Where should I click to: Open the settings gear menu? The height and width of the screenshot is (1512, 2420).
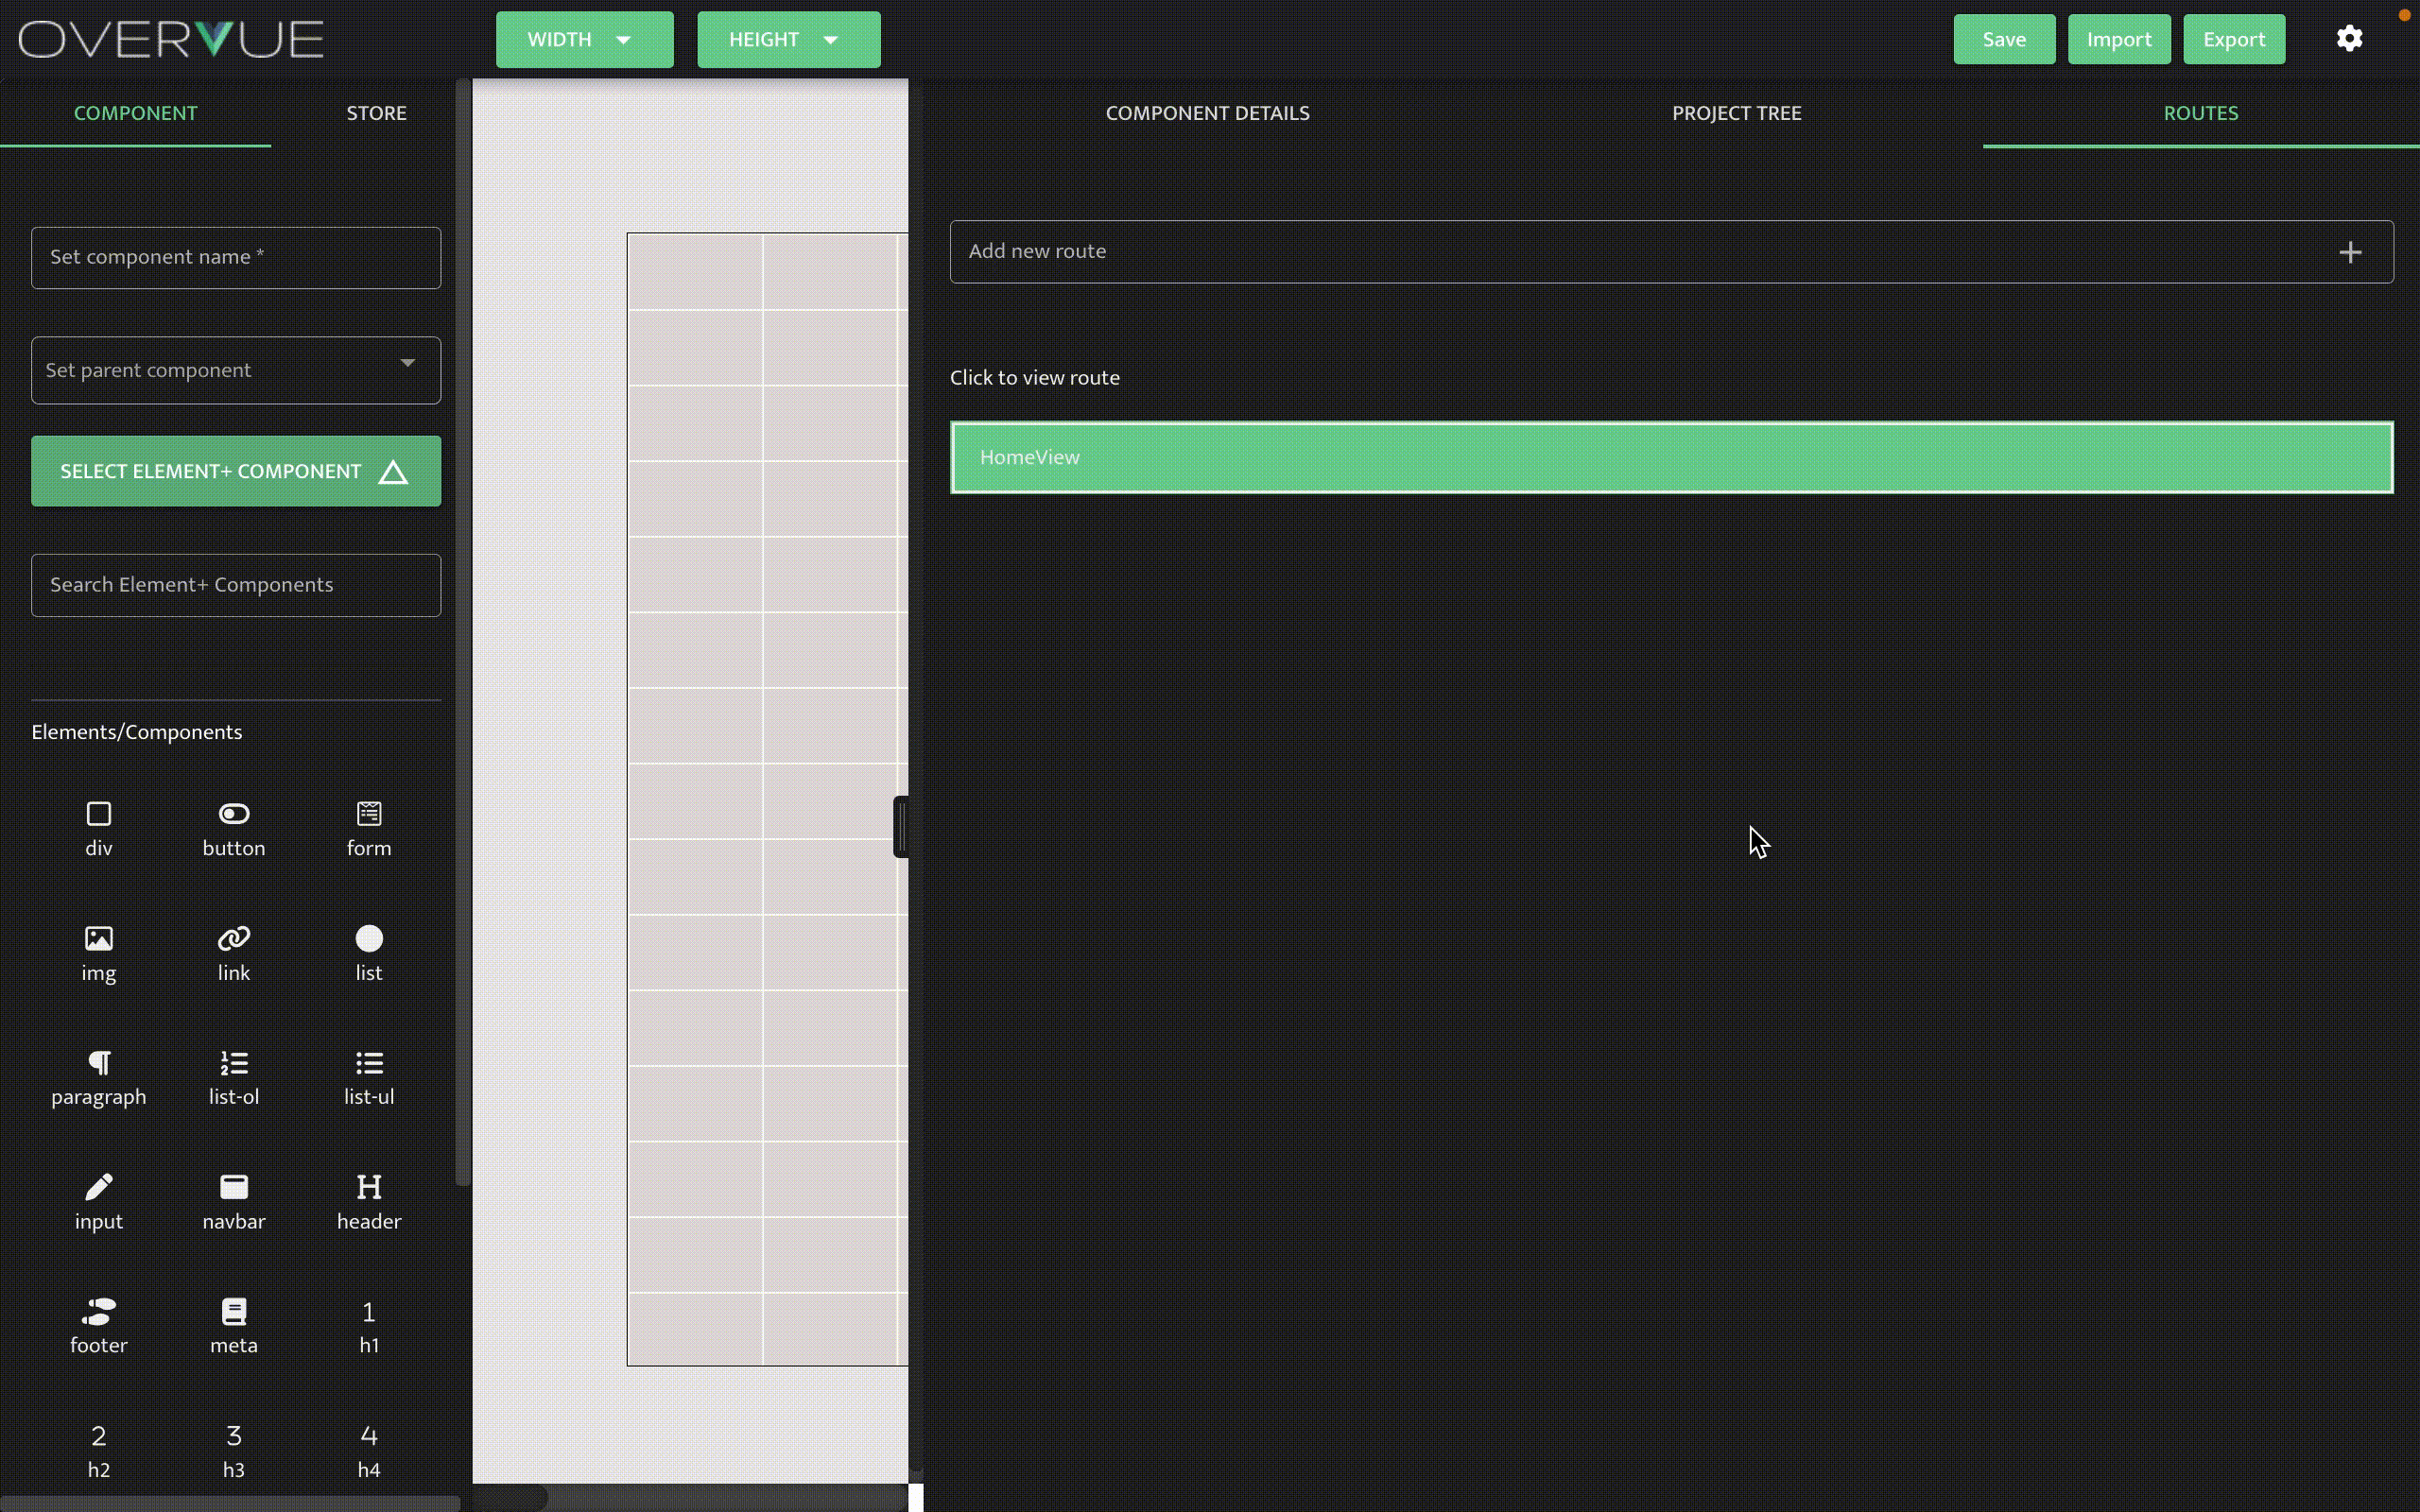pos(2349,39)
